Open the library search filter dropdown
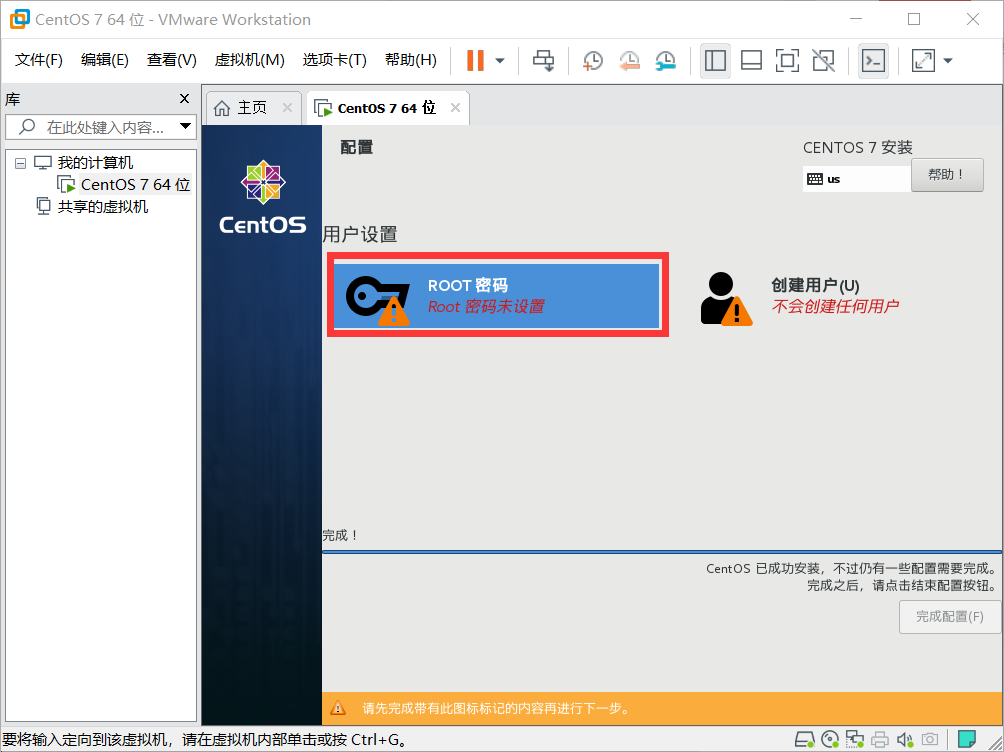This screenshot has height=752, width=1004. pyautogui.click(x=185, y=126)
